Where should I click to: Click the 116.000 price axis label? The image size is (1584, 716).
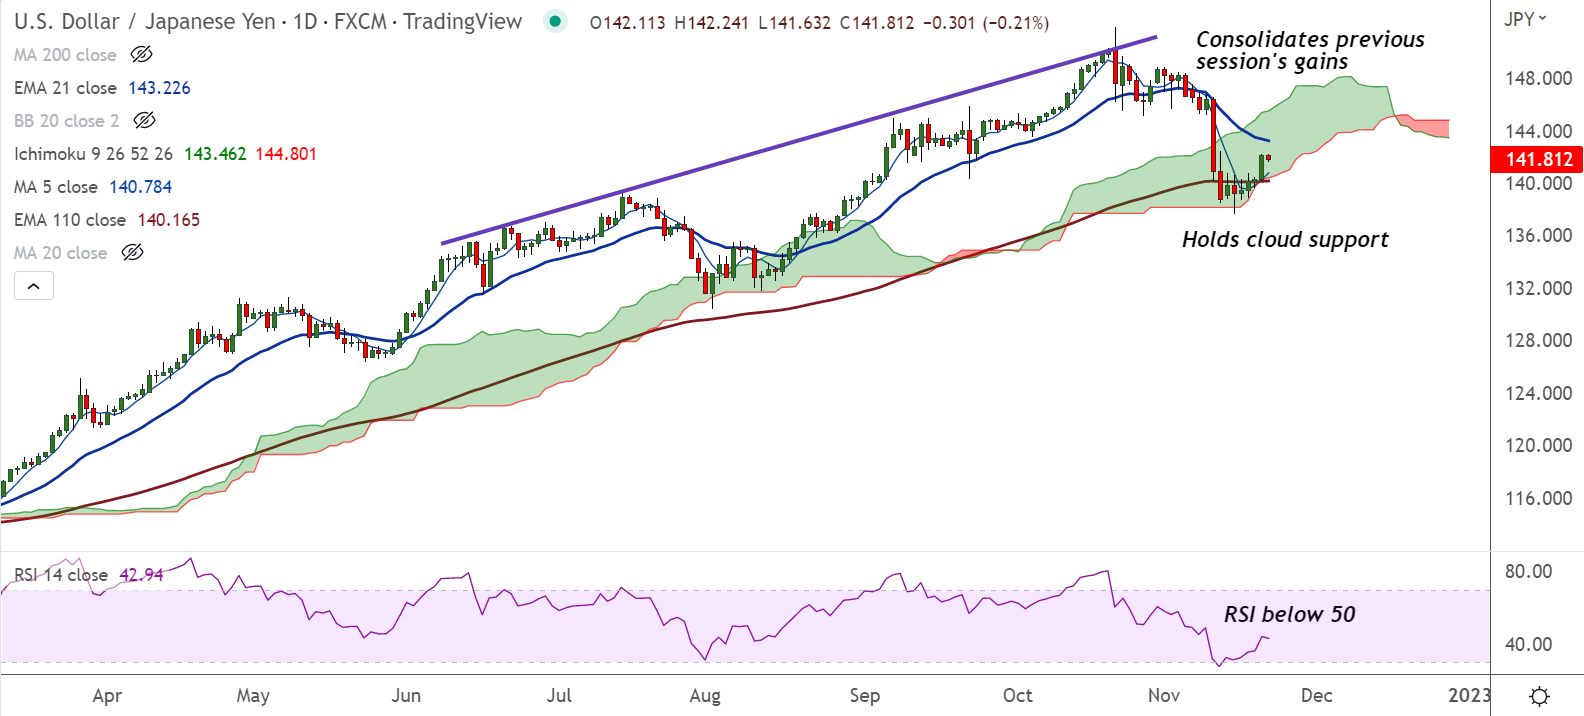[x=1538, y=498]
